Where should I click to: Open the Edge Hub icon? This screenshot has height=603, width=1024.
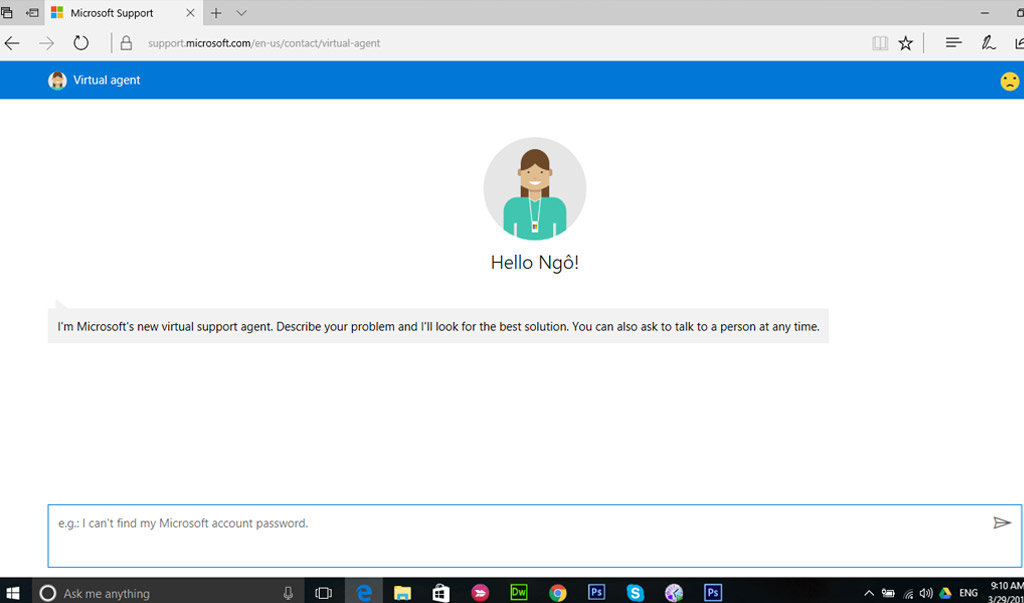tap(953, 43)
